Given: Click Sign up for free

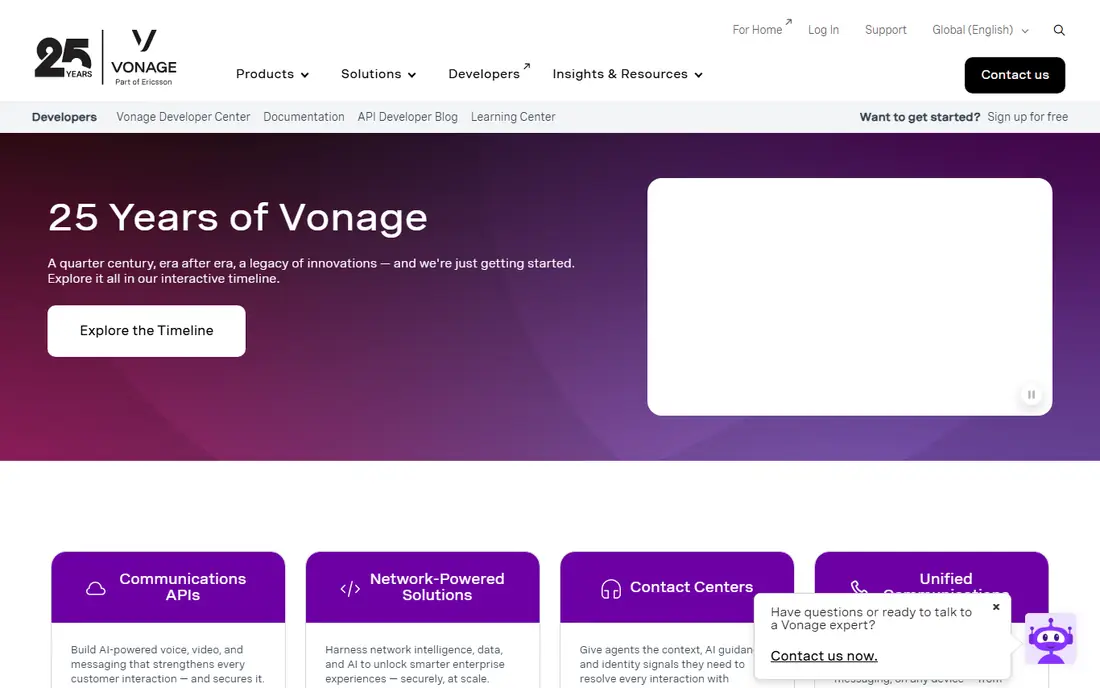Looking at the screenshot, I should tap(1028, 117).
